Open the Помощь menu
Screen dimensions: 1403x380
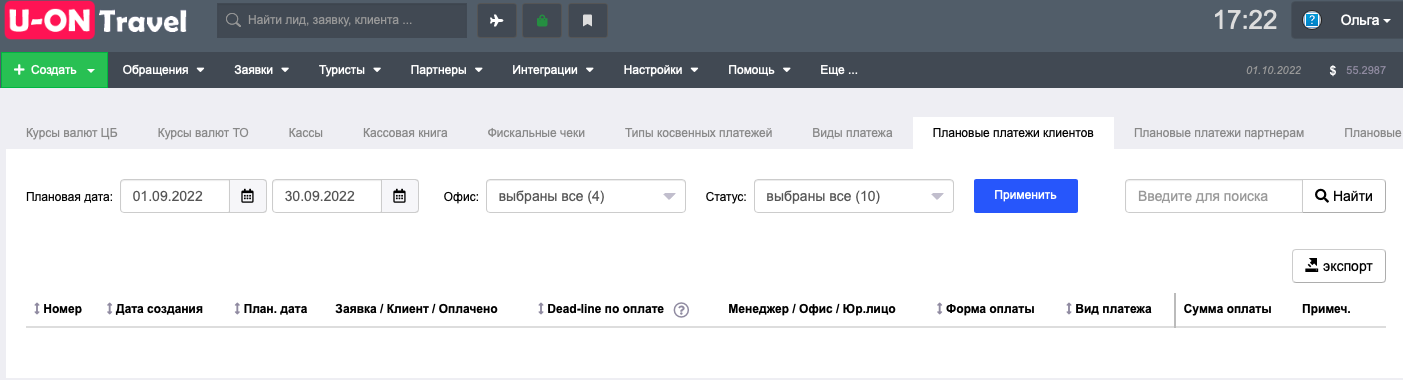click(759, 70)
